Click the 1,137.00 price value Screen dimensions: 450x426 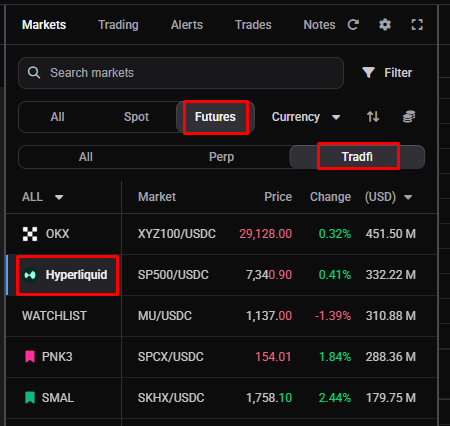point(269,316)
